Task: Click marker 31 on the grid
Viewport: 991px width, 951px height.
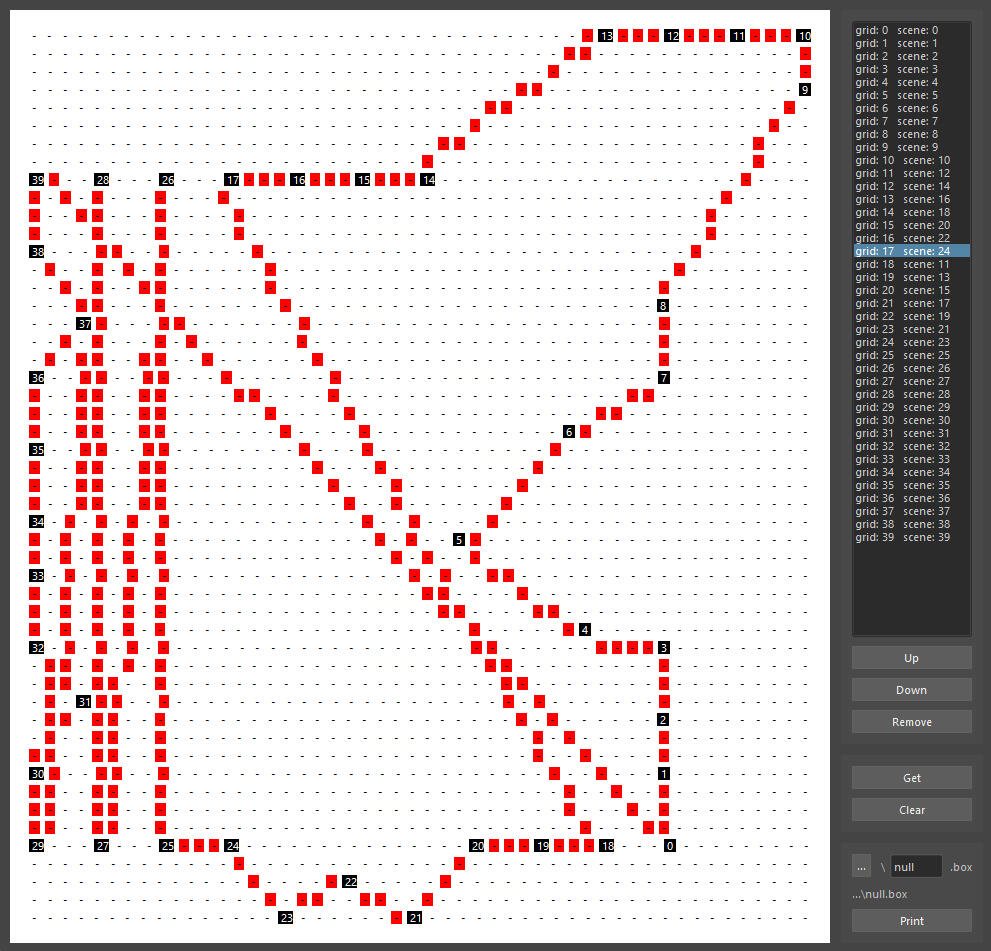Action: (85, 702)
